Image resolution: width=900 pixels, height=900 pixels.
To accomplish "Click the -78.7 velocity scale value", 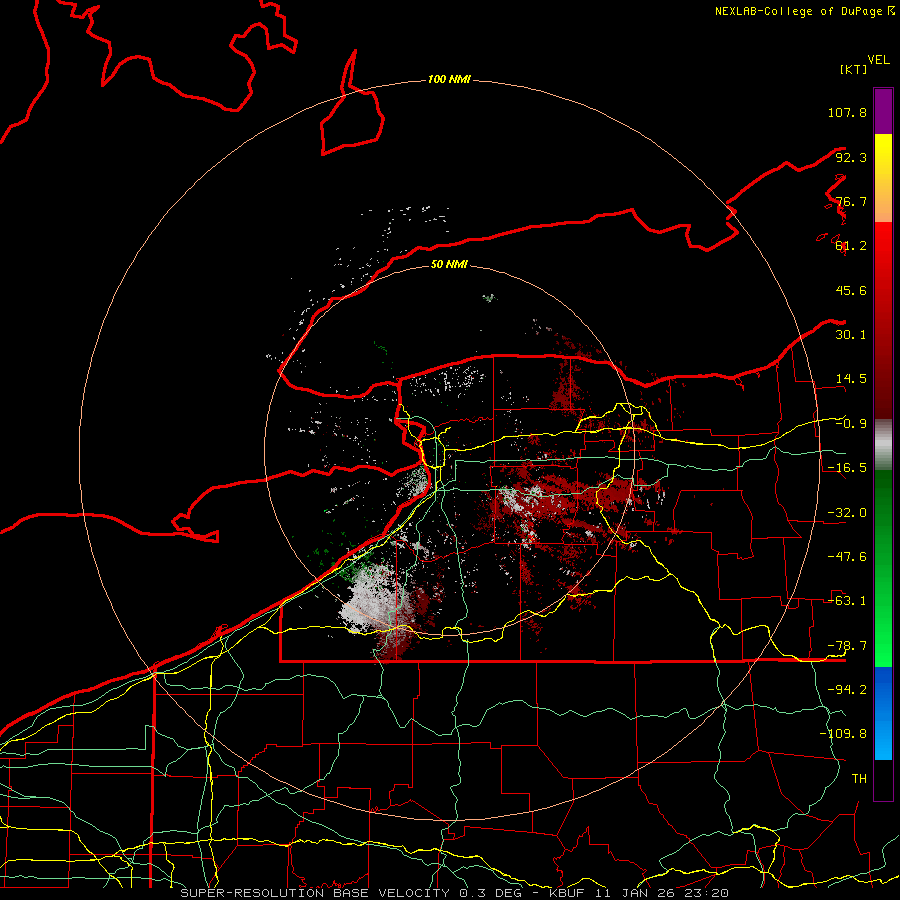I will (x=847, y=646).
